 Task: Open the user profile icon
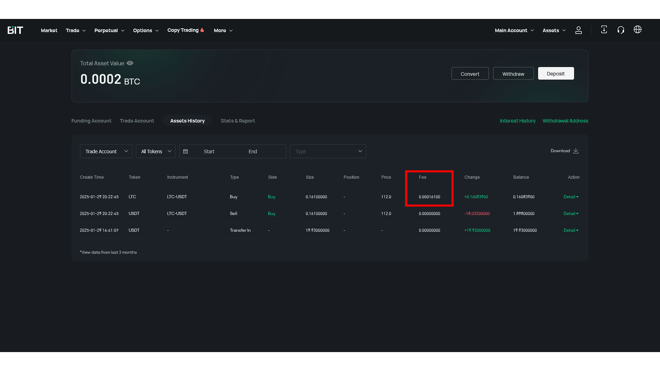click(578, 30)
